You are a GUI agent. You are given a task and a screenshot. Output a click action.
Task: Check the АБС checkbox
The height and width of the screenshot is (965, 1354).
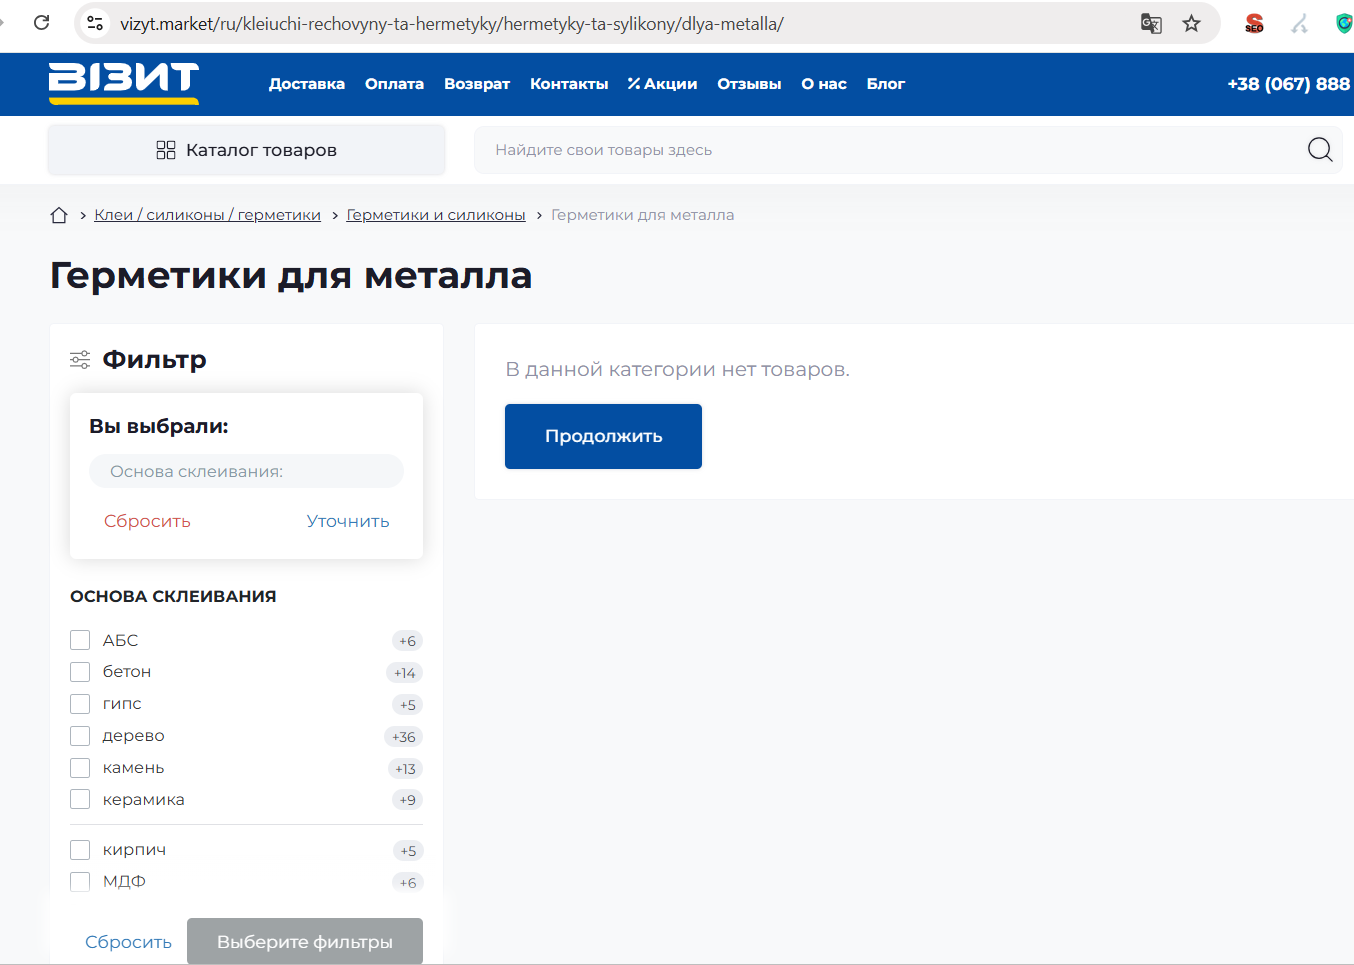(x=80, y=640)
